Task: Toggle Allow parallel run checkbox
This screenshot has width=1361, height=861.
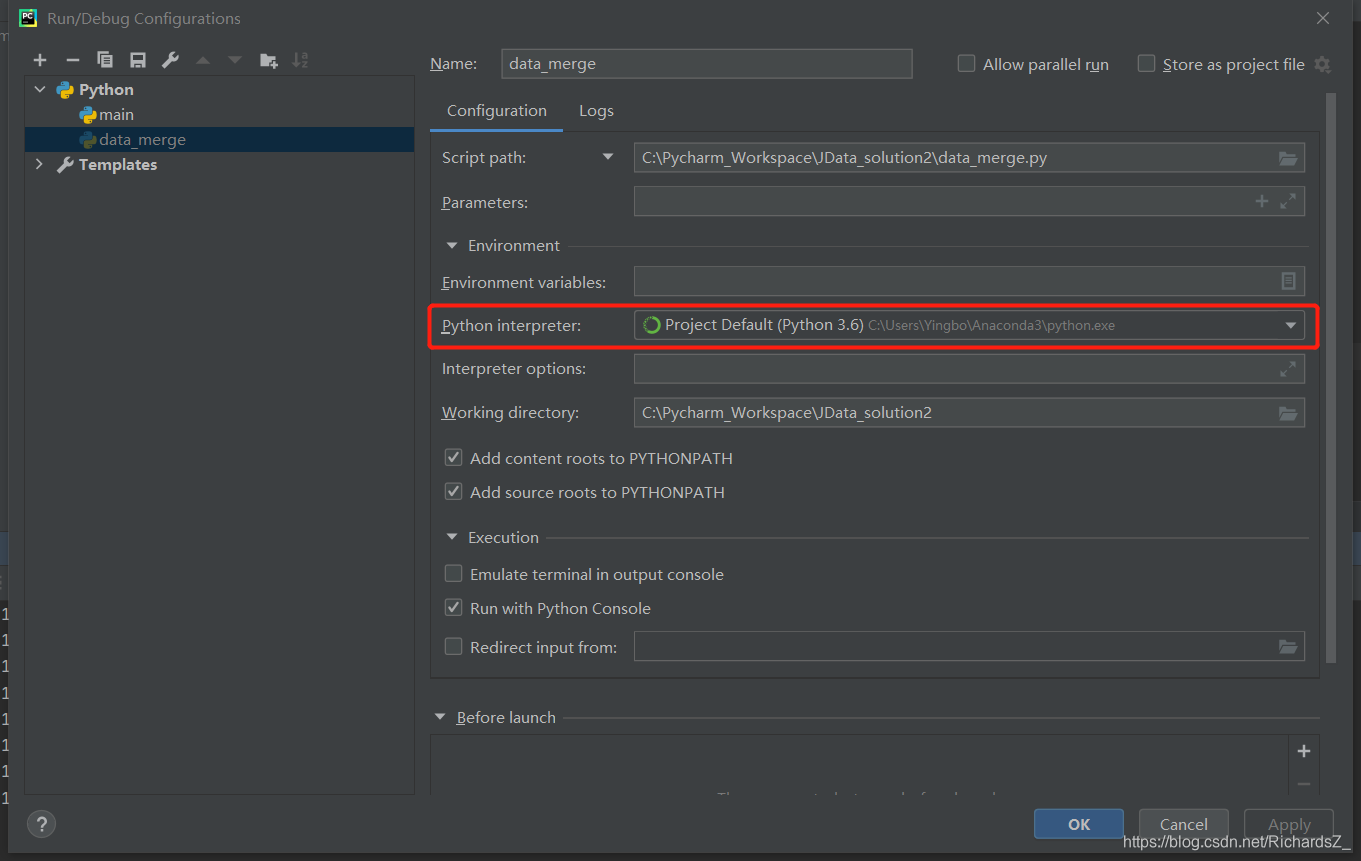Action: point(966,63)
